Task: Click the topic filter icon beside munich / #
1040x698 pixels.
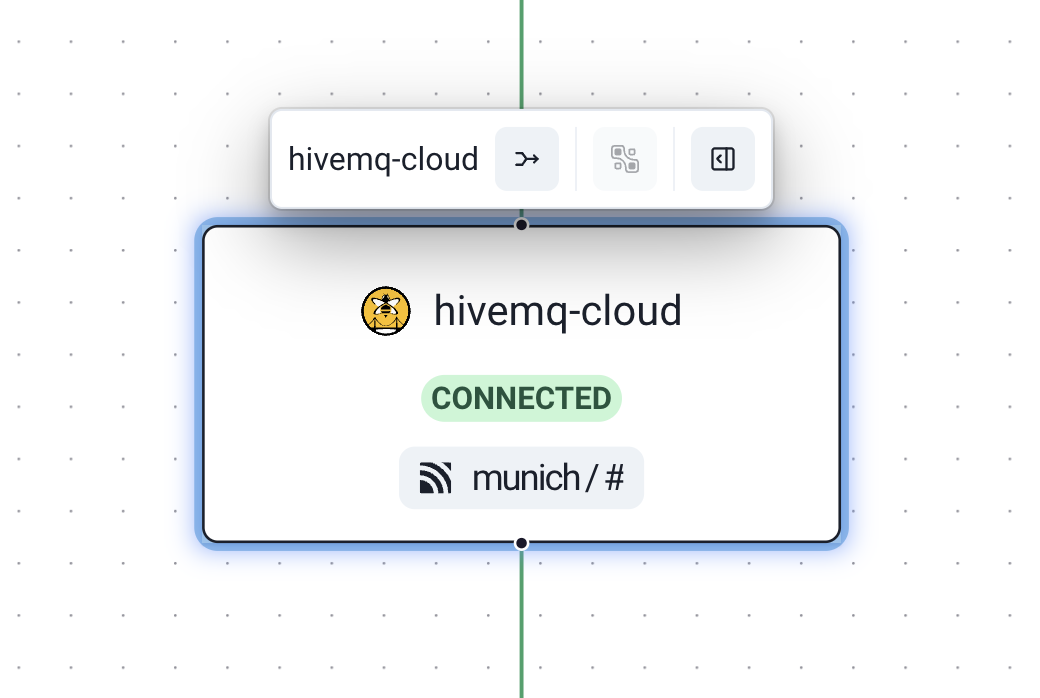Action: tap(436, 478)
